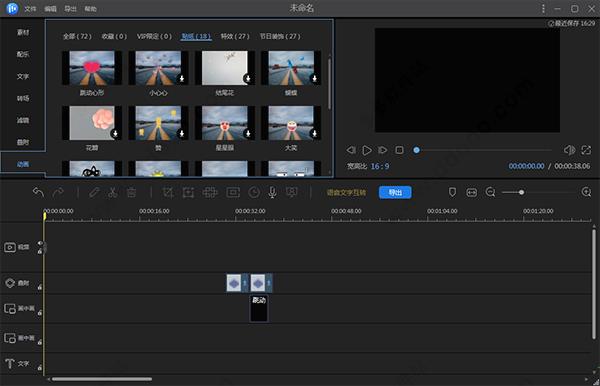This screenshot has width=600, height=386.
Task: Click the blue 导出 export button
Action: (x=395, y=192)
